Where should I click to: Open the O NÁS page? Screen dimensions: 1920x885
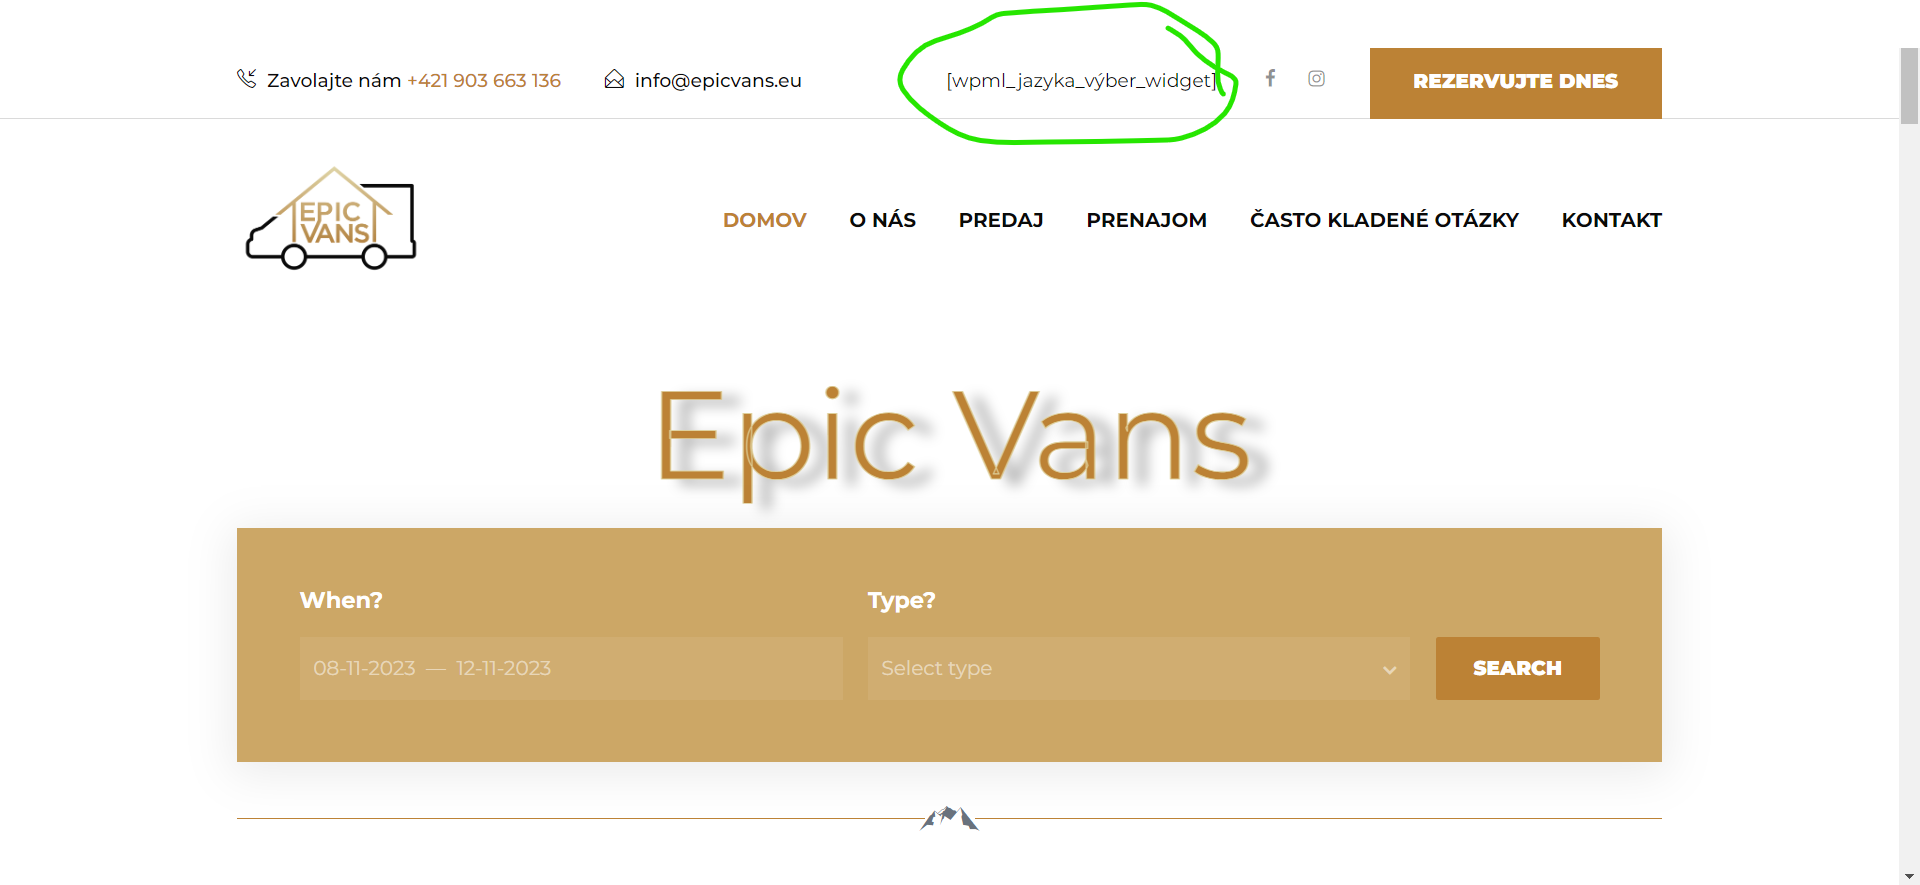882,220
